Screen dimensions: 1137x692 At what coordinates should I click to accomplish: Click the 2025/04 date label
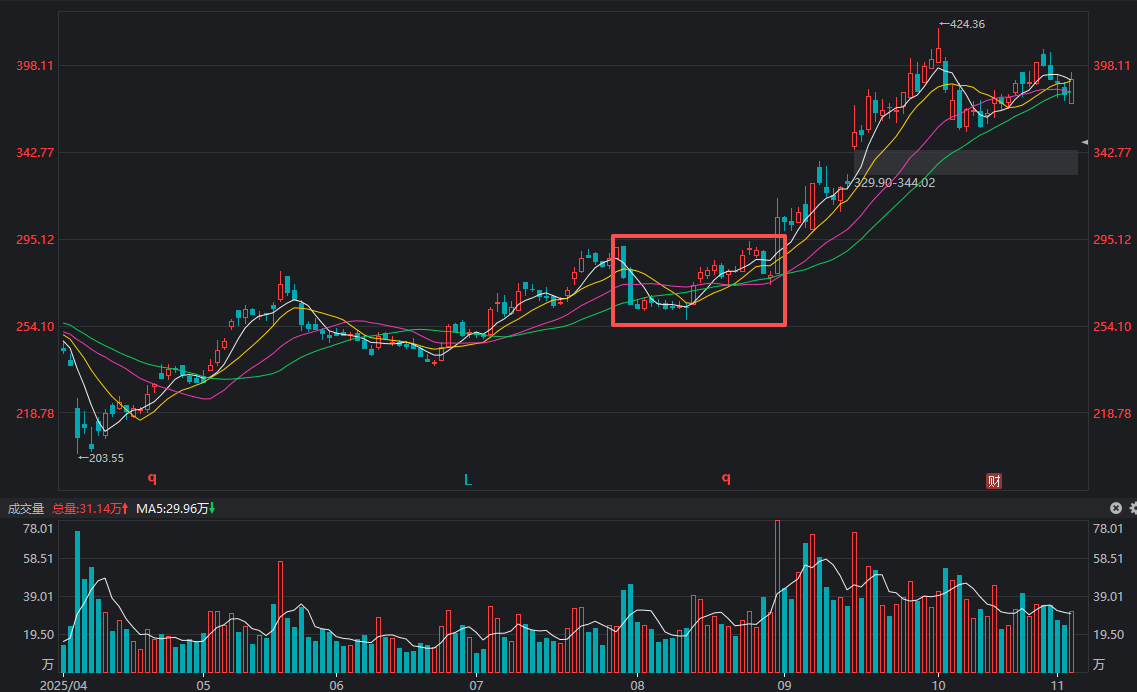[63, 686]
